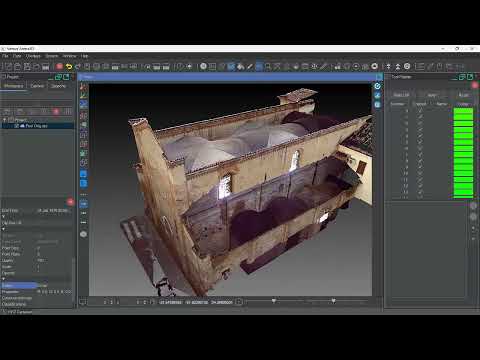Click the top blue round icon at the viewport edge

377,86
